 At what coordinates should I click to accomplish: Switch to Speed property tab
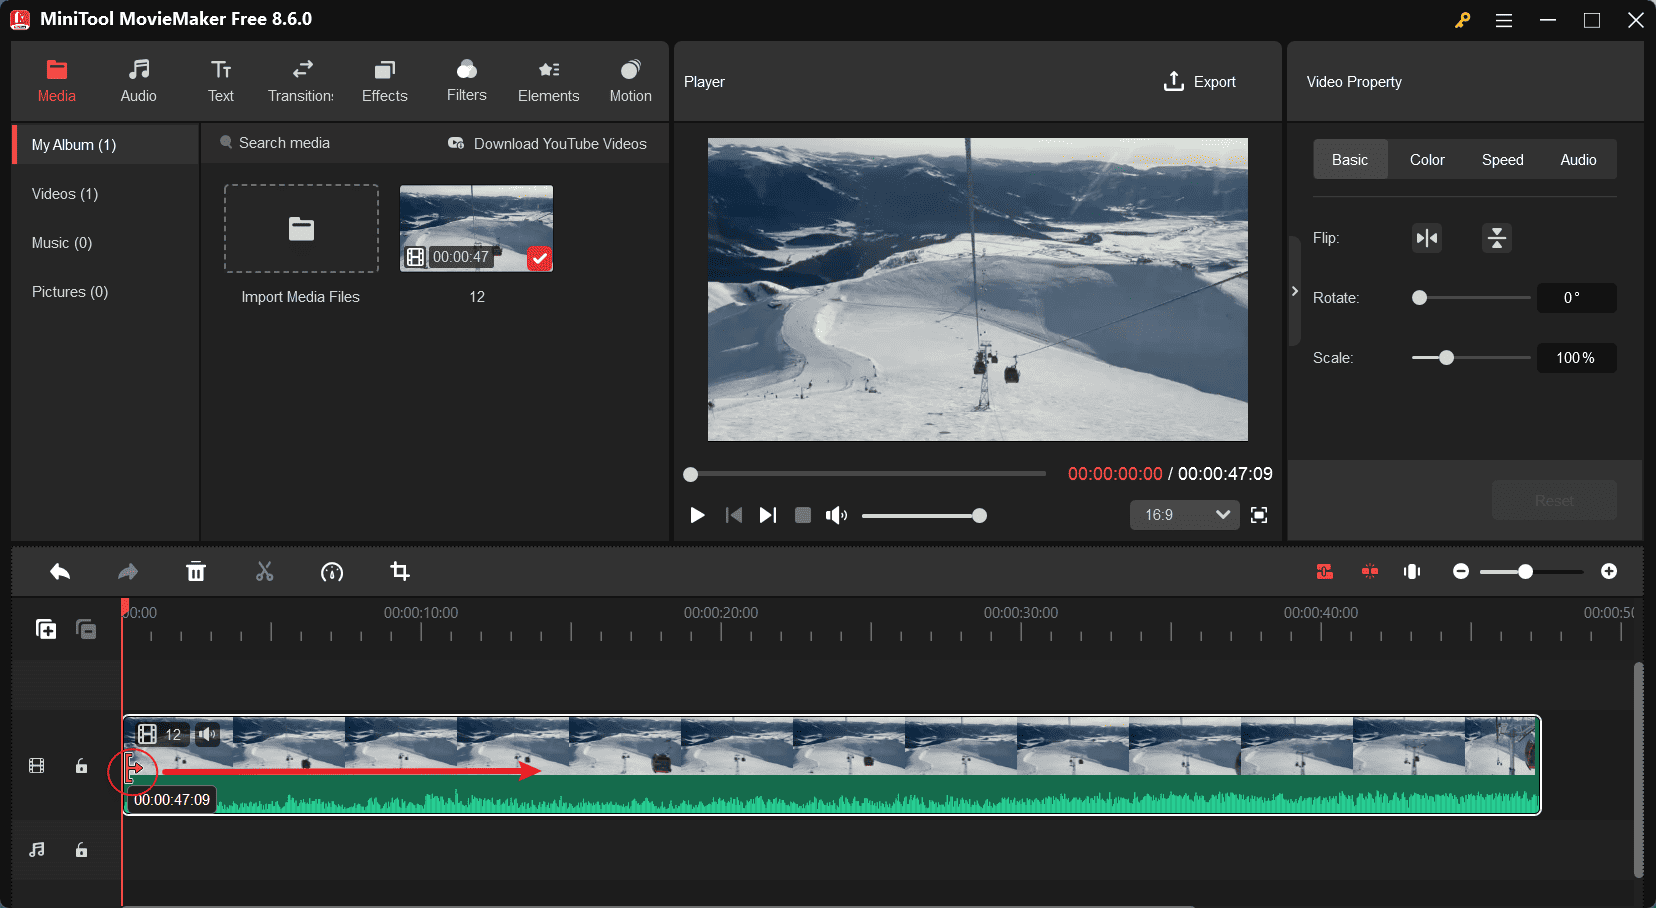(1503, 160)
